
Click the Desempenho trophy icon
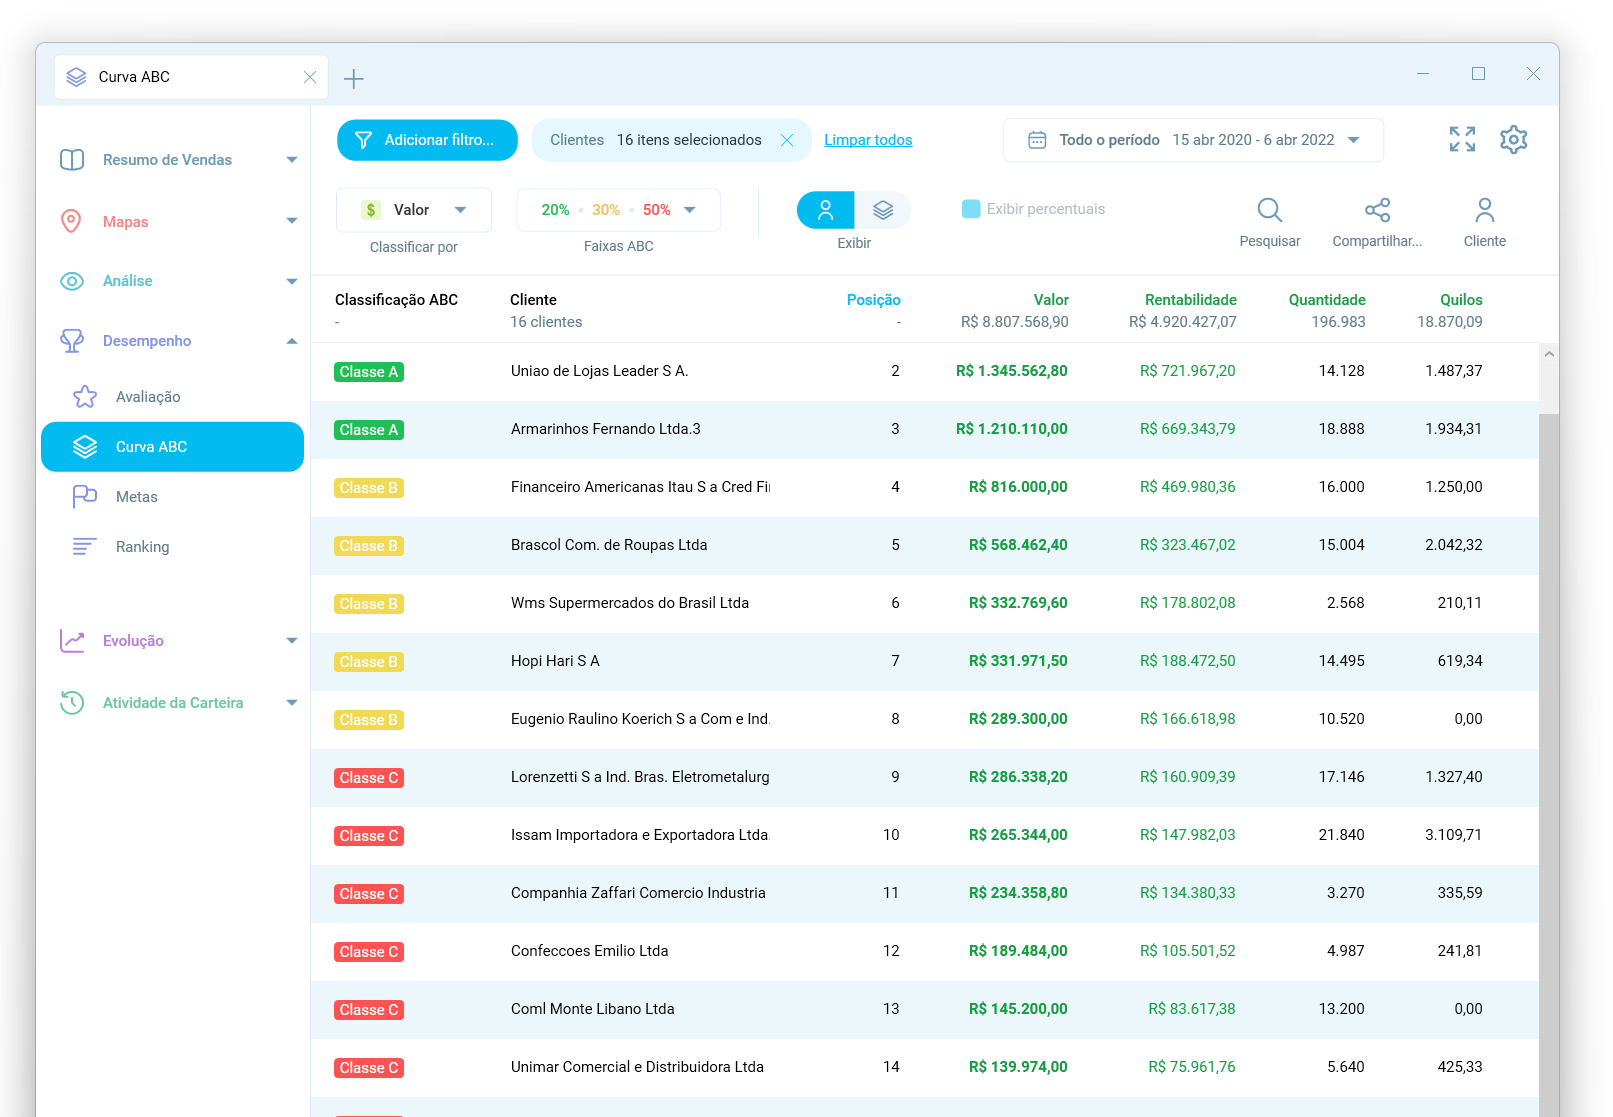click(72, 341)
